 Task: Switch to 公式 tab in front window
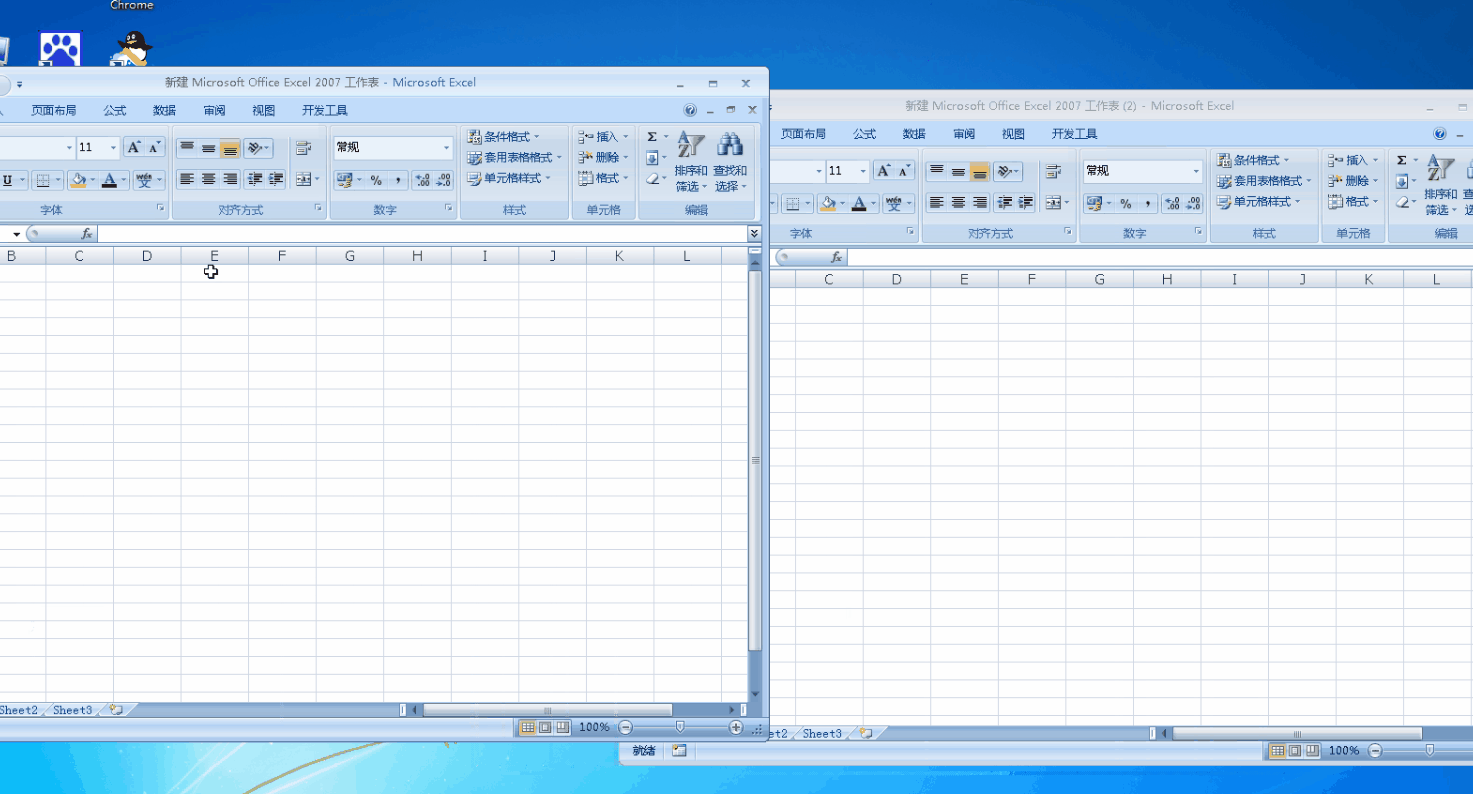click(x=115, y=111)
